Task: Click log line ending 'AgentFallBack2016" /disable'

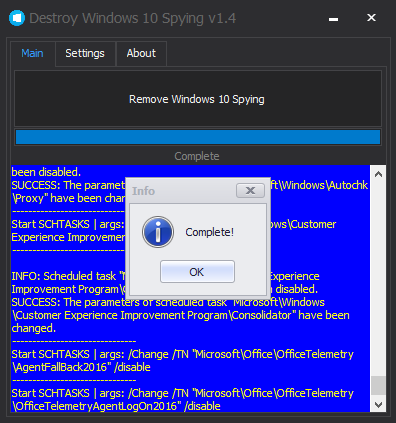Action: pos(81,367)
